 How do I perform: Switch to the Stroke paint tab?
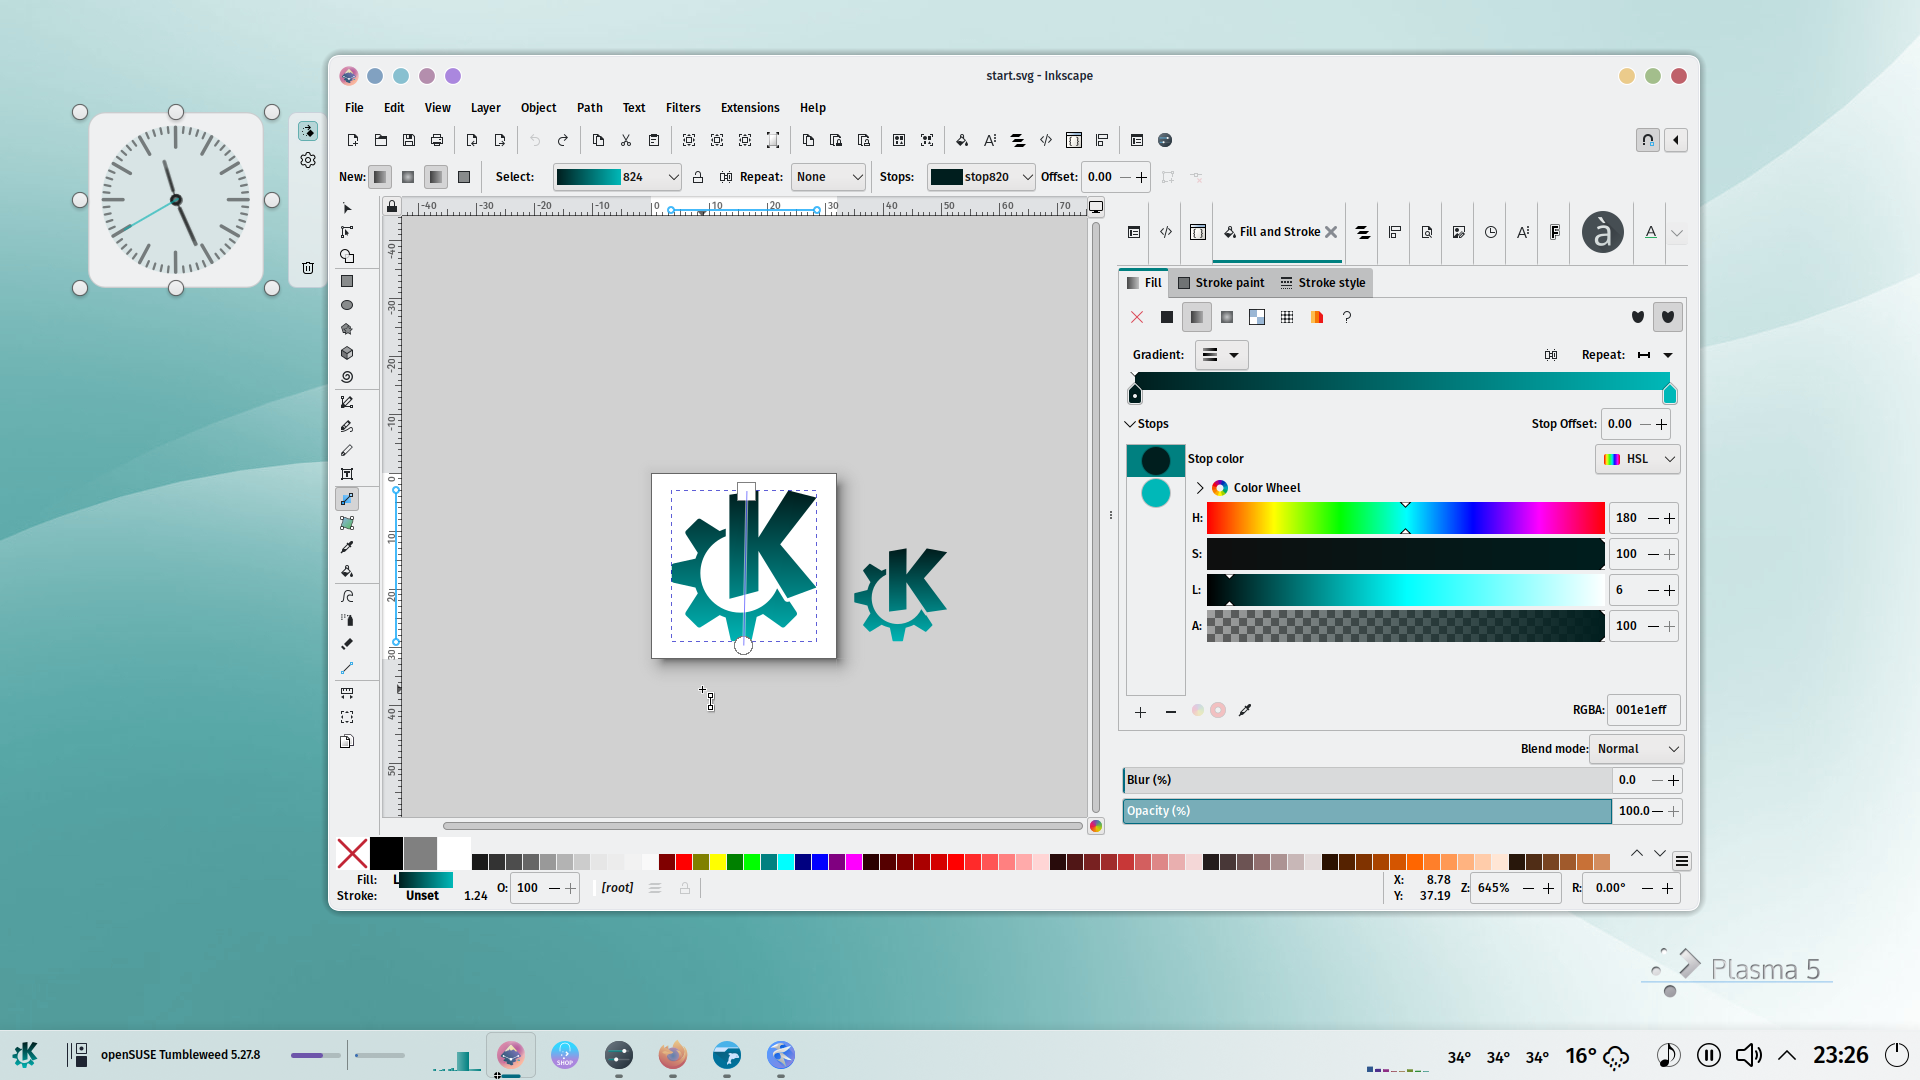pos(1221,283)
